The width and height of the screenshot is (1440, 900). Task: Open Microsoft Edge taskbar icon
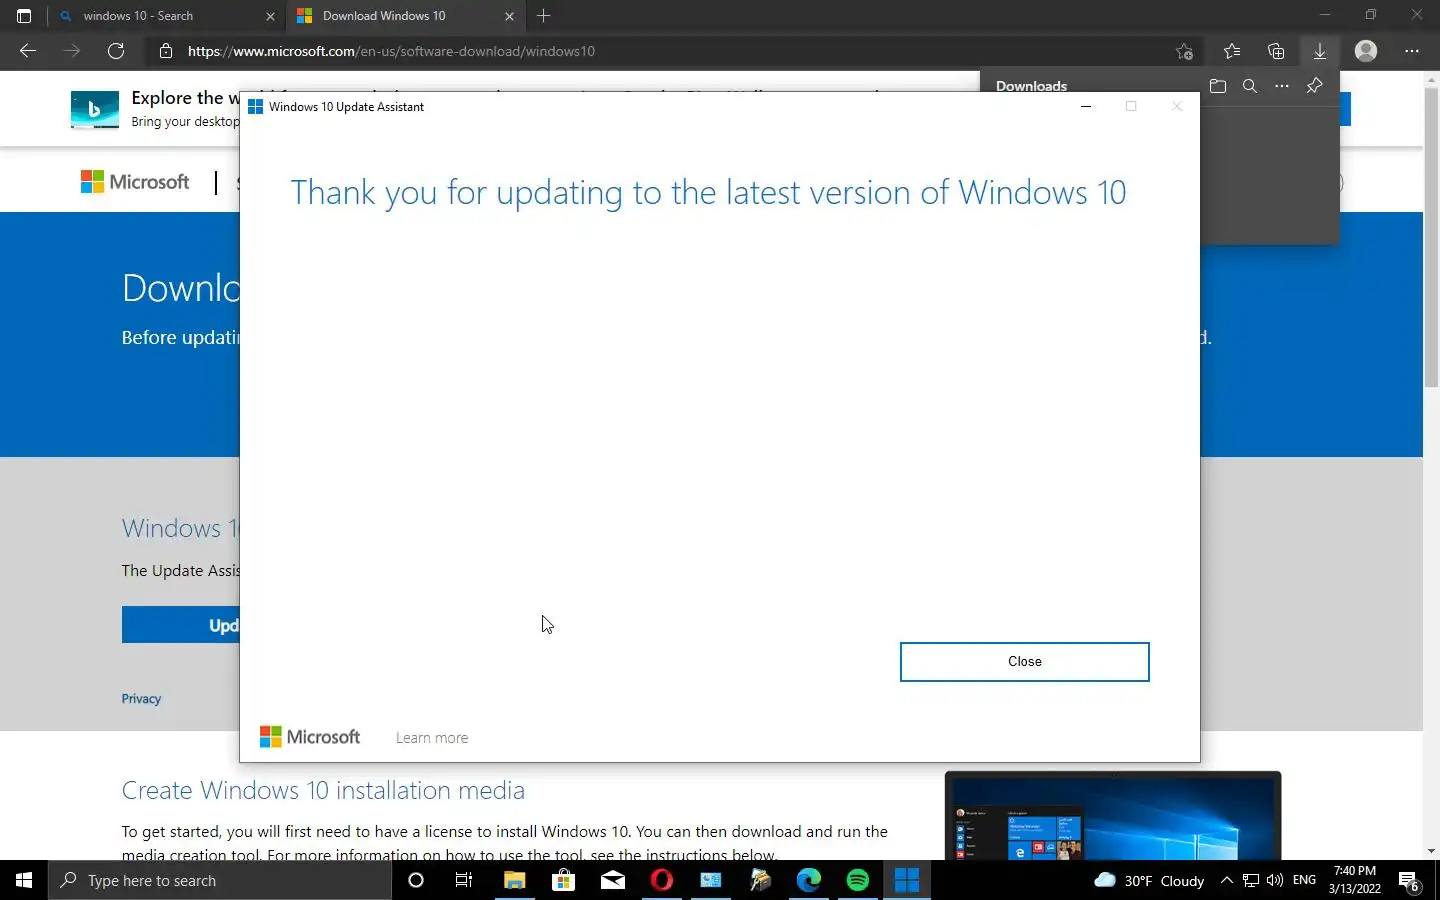point(808,880)
